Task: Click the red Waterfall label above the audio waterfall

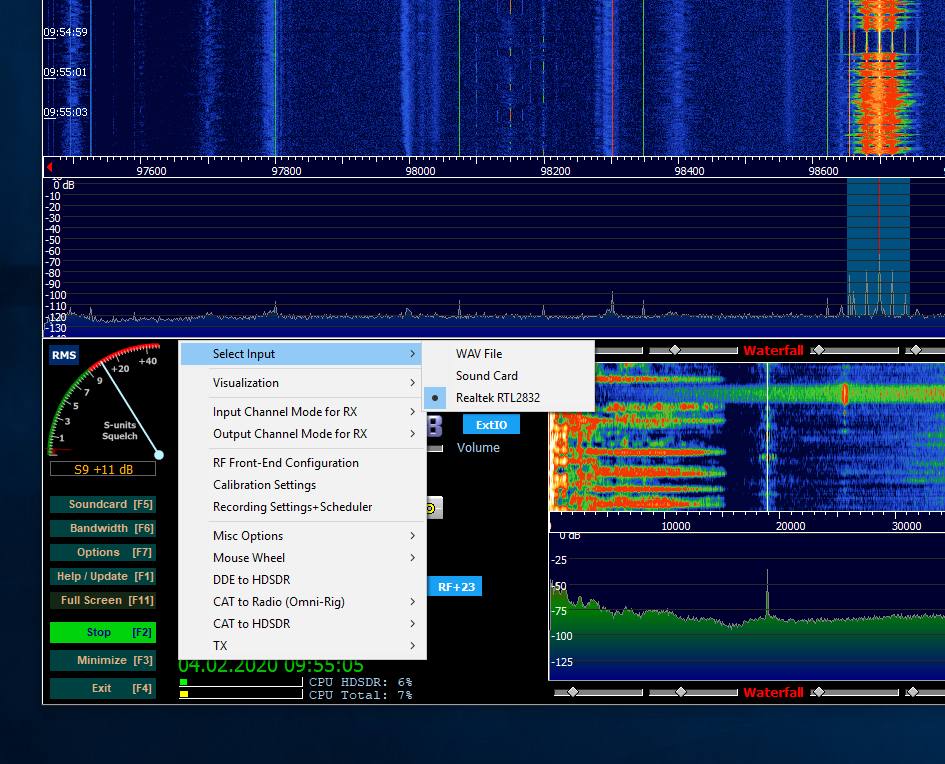Action: 773,351
